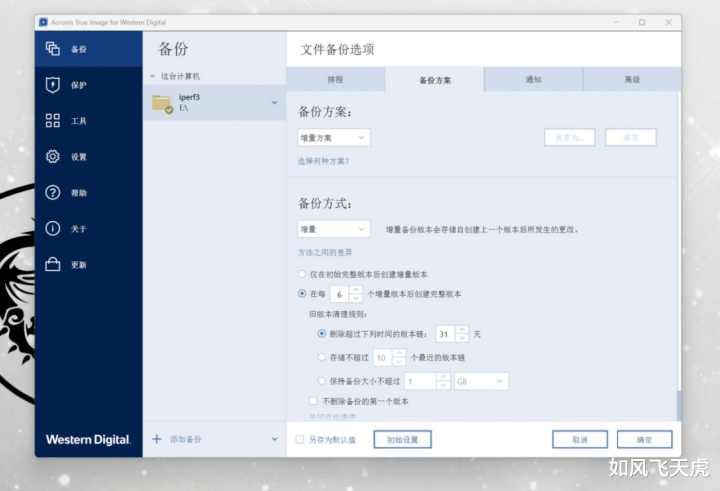Expand the iperf3 backup chevron

tap(275, 102)
